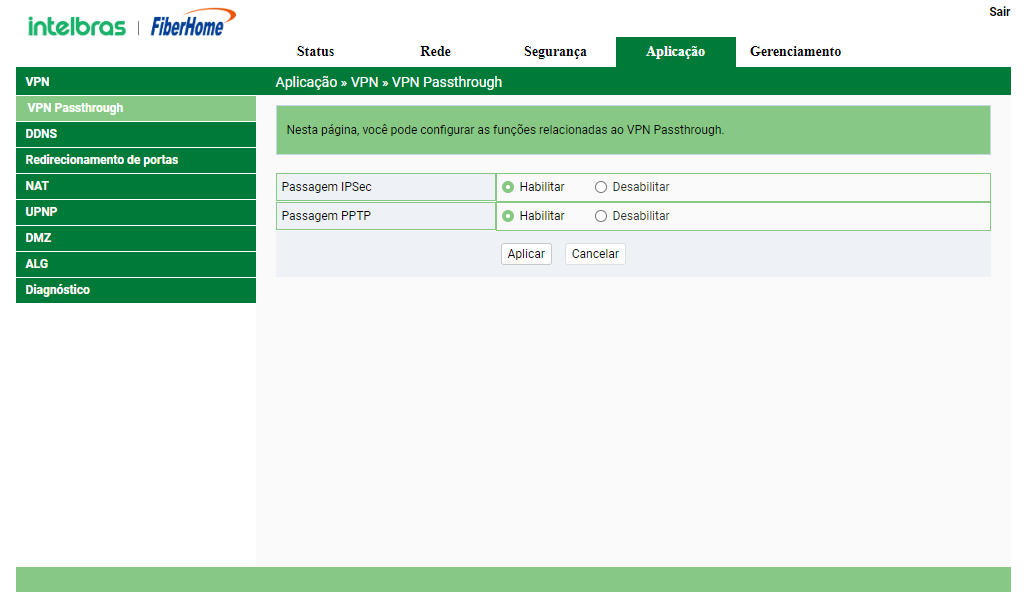This screenshot has height=615, width=1030.
Task: Click the Cancelar button
Action: [595, 254]
